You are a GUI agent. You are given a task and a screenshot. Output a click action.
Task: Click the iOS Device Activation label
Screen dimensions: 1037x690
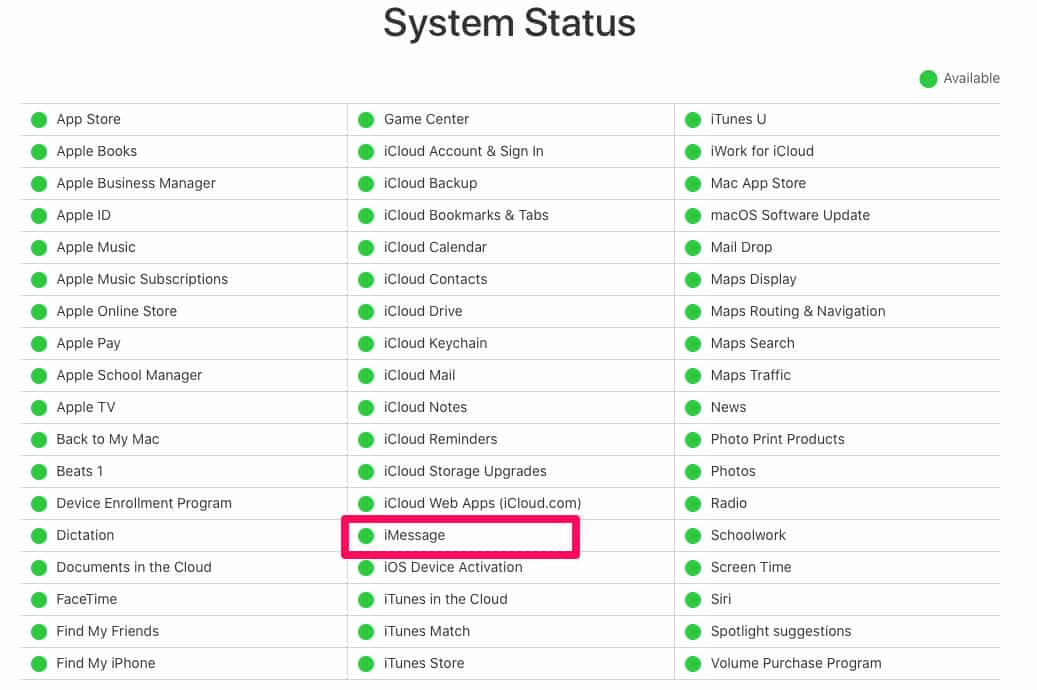point(453,568)
